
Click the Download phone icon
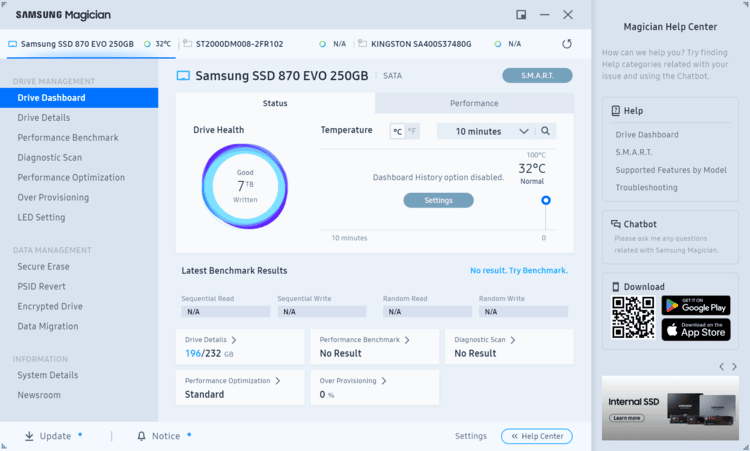click(x=616, y=287)
